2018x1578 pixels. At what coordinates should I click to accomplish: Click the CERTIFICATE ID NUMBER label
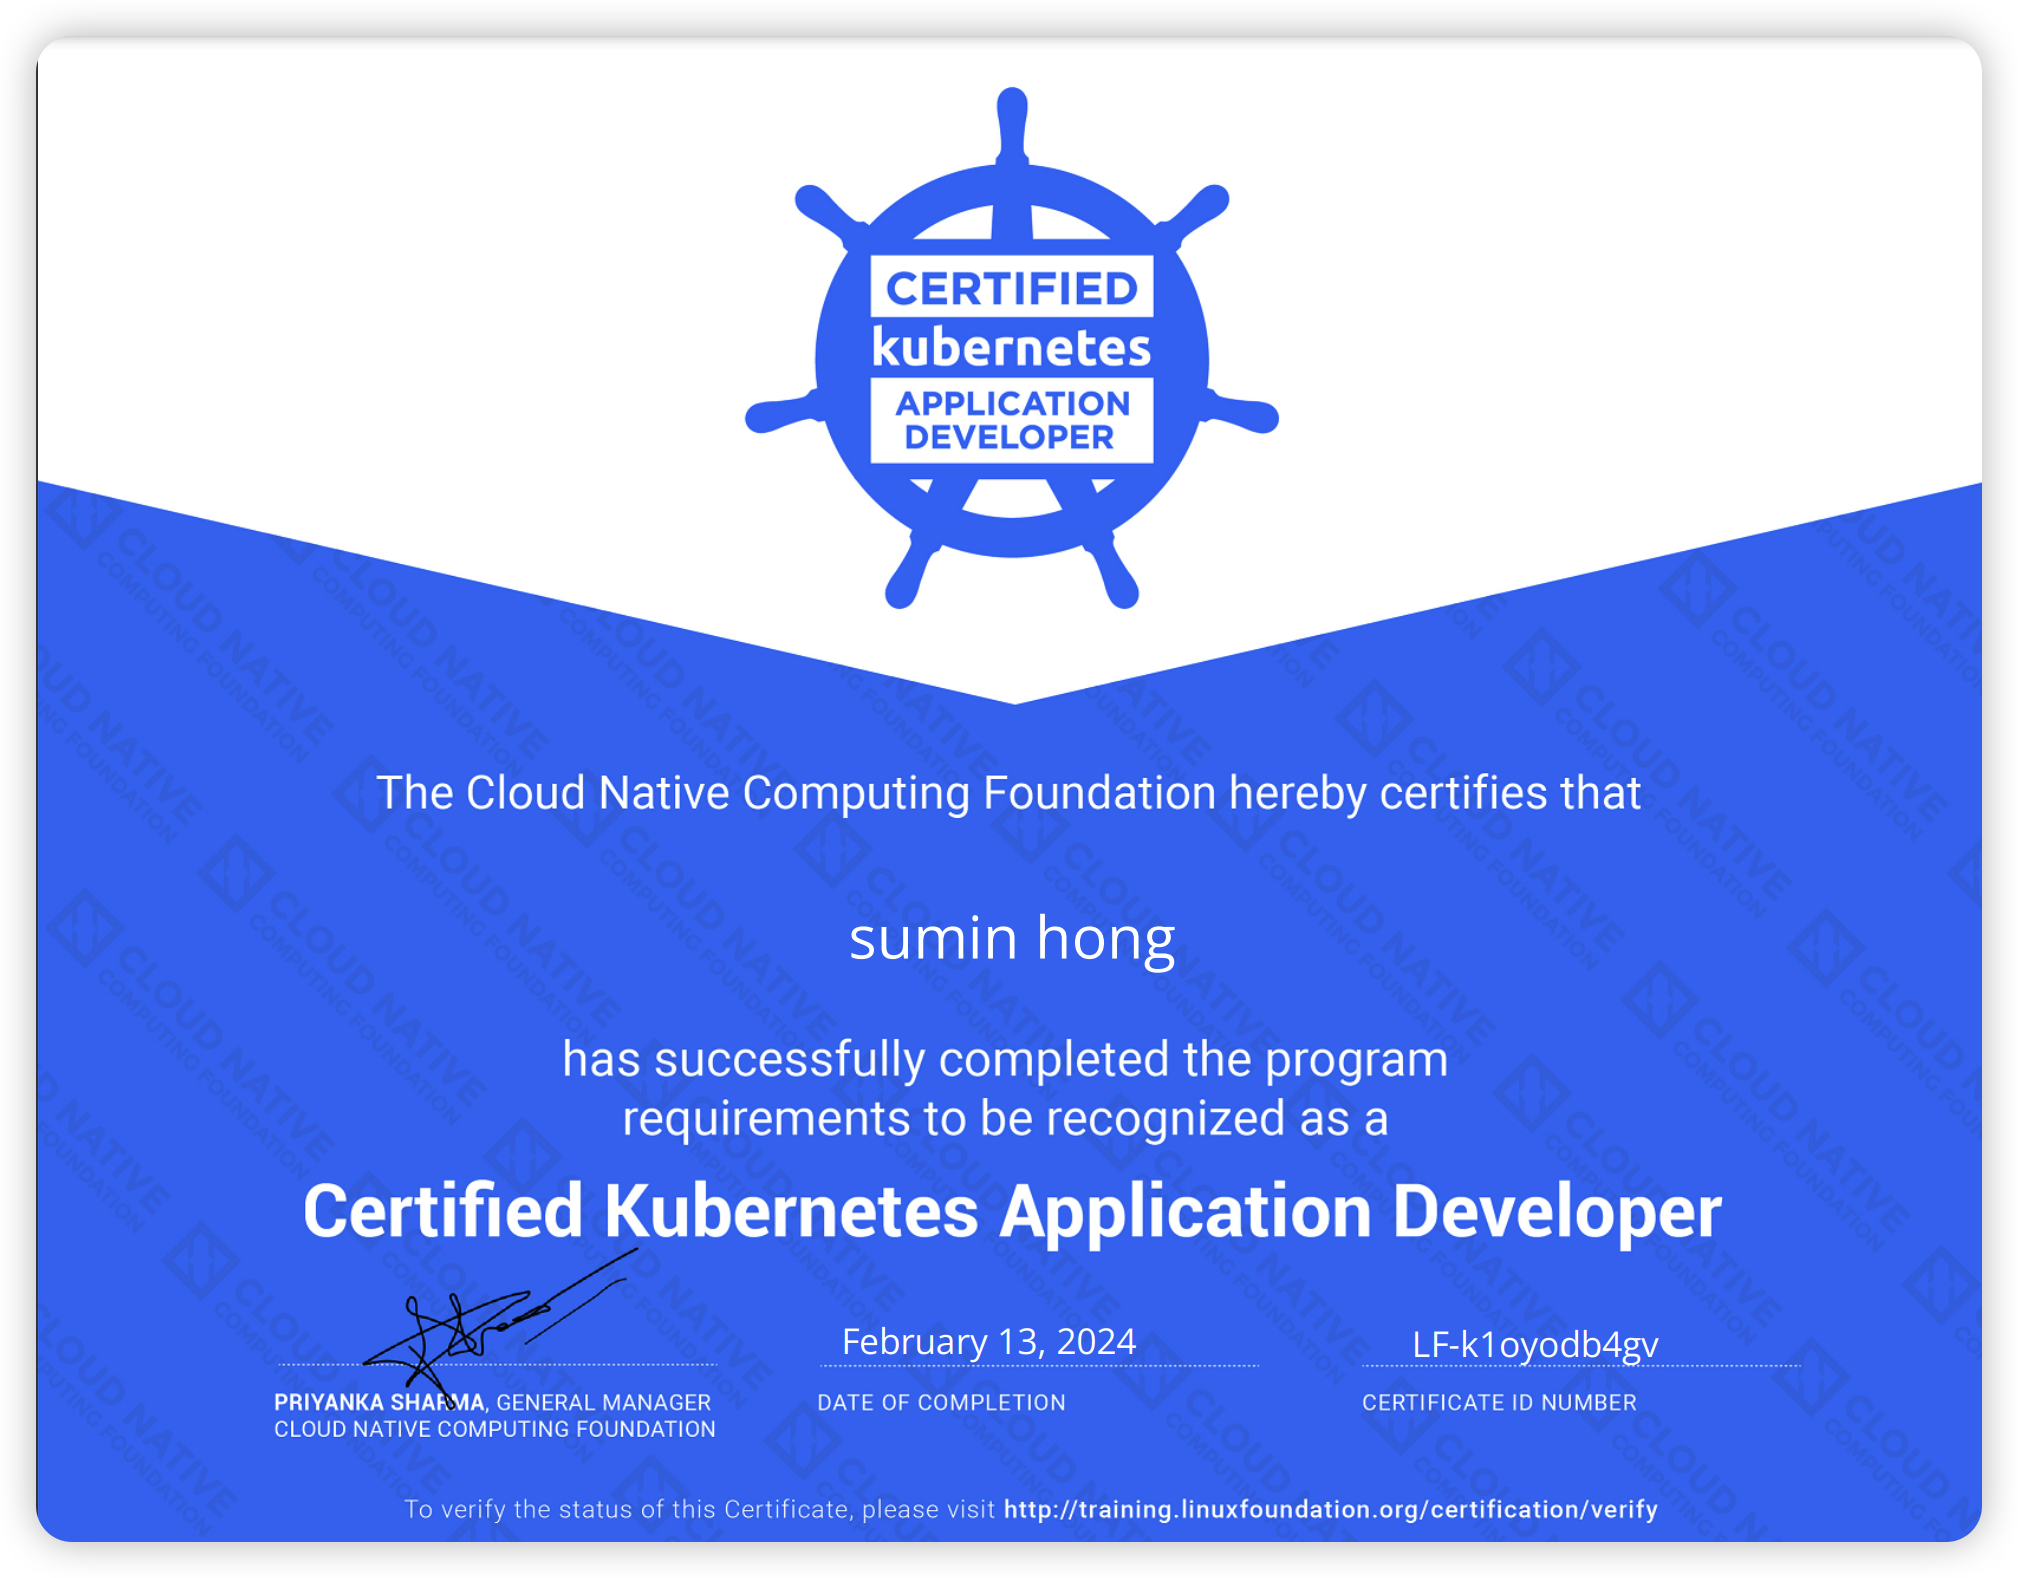1498,1402
